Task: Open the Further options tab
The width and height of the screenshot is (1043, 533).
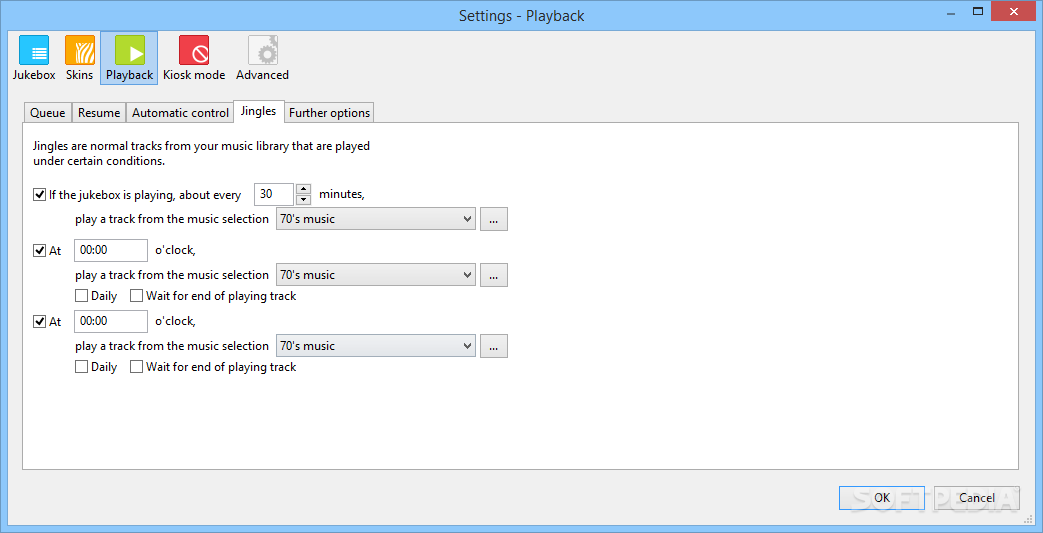Action: (329, 113)
